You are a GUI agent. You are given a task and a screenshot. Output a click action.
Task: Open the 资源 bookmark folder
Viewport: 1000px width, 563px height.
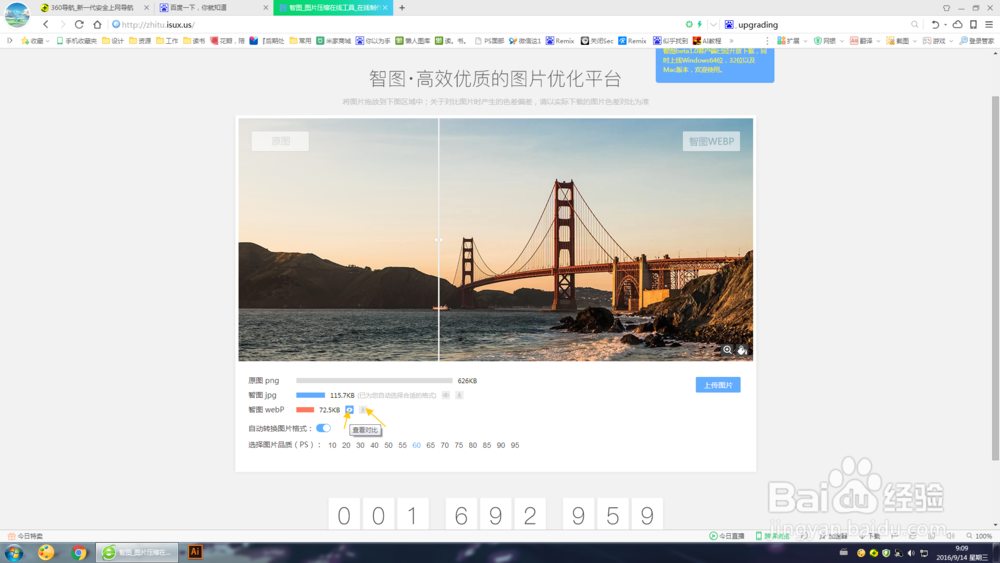140,41
